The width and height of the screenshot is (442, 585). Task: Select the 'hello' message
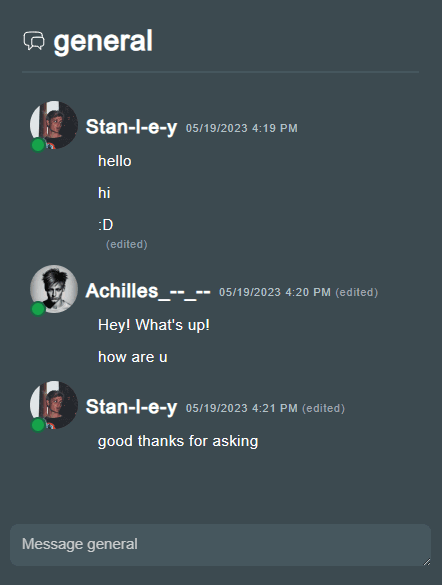[x=115, y=161]
